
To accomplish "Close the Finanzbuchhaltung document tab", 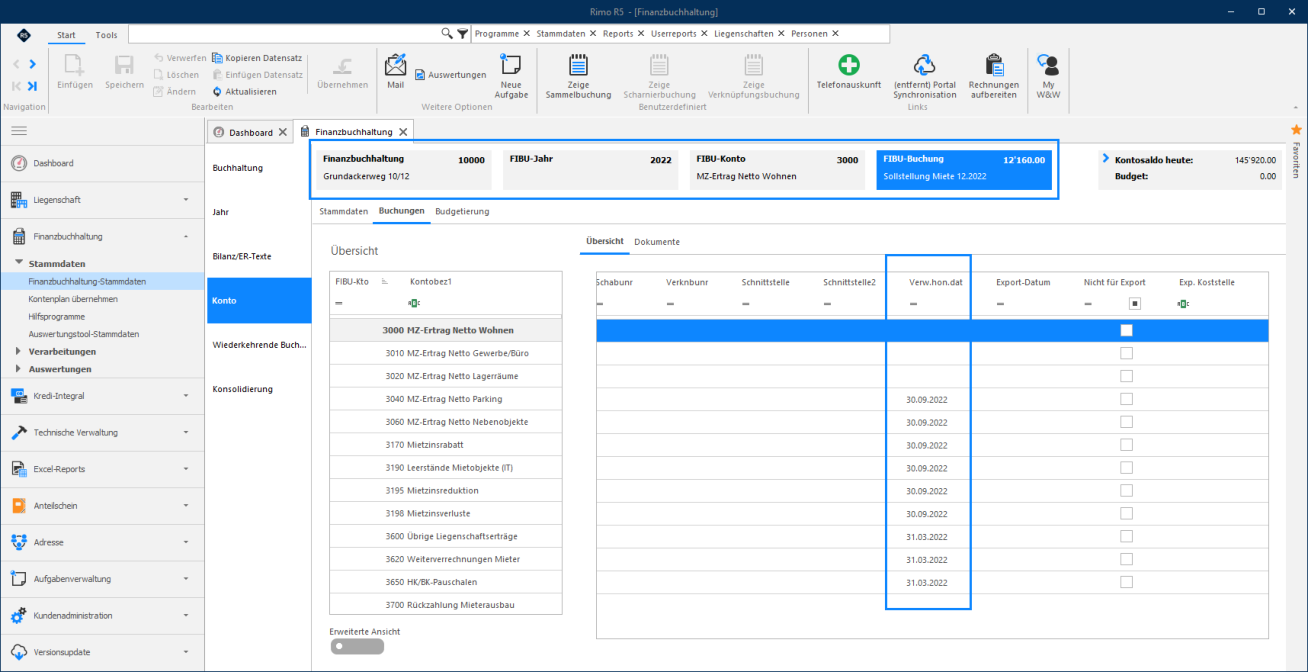I will point(403,132).
